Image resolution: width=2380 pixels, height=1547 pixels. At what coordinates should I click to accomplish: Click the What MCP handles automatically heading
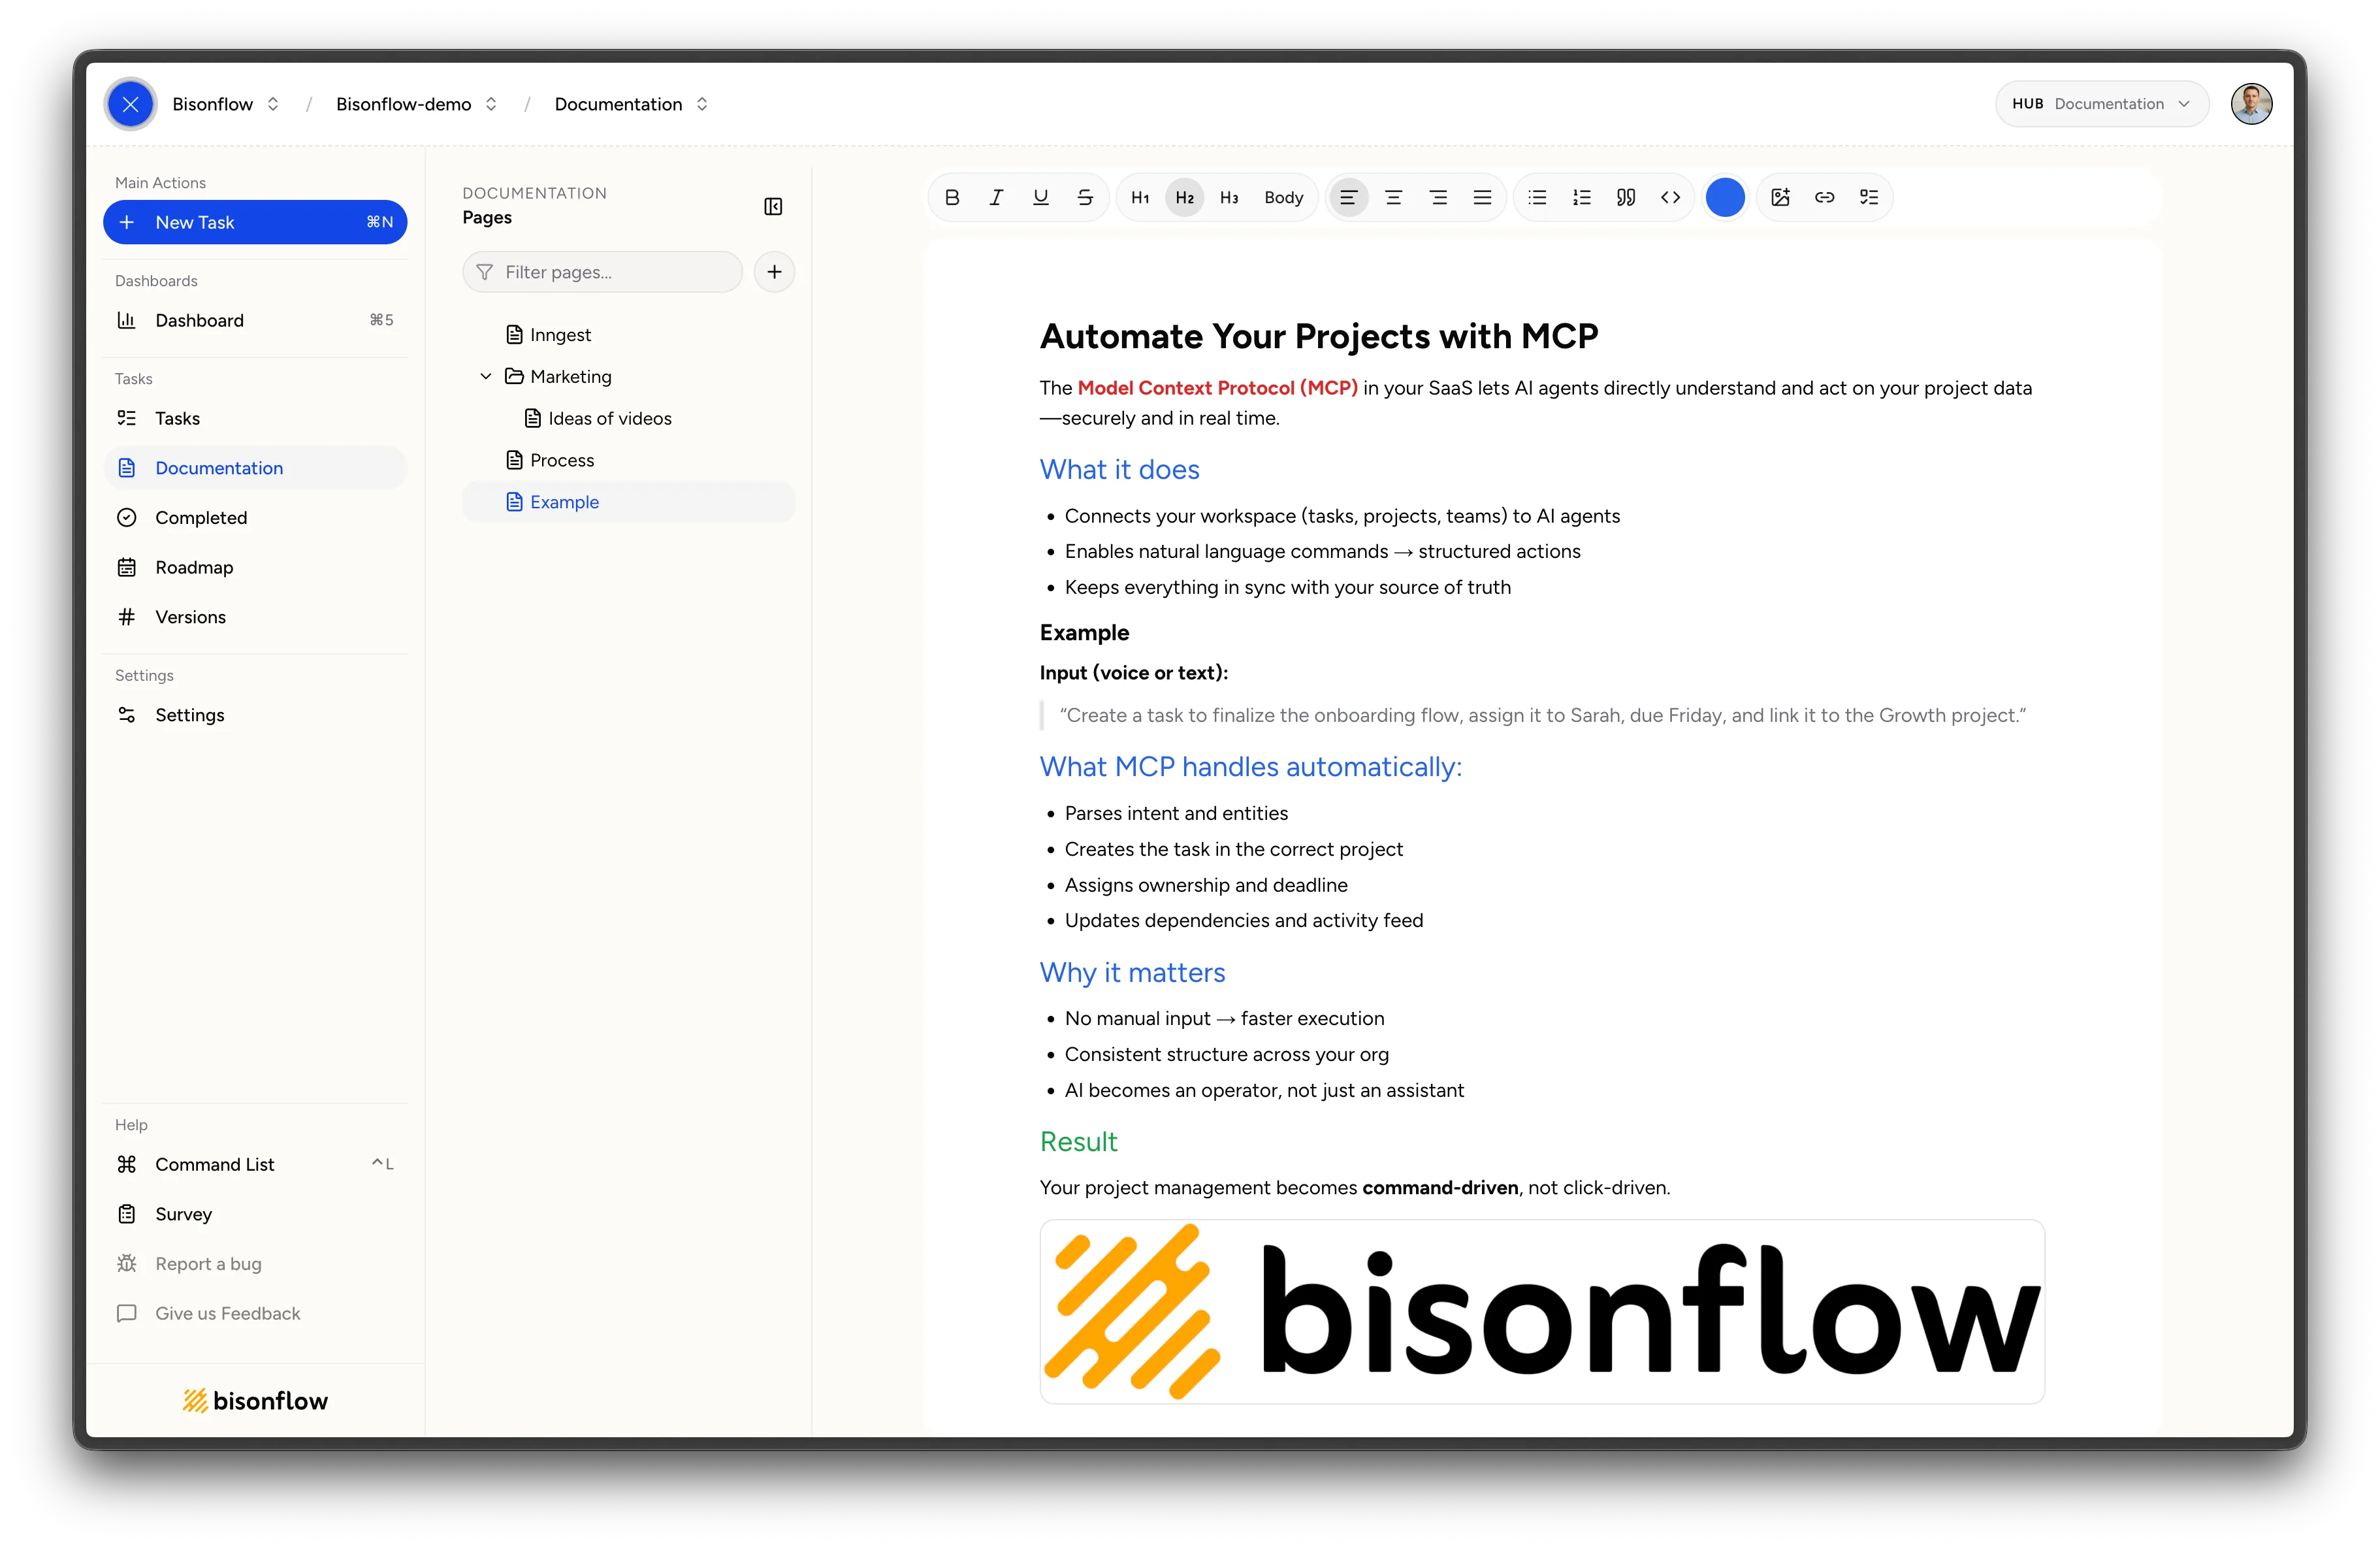[1250, 767]
